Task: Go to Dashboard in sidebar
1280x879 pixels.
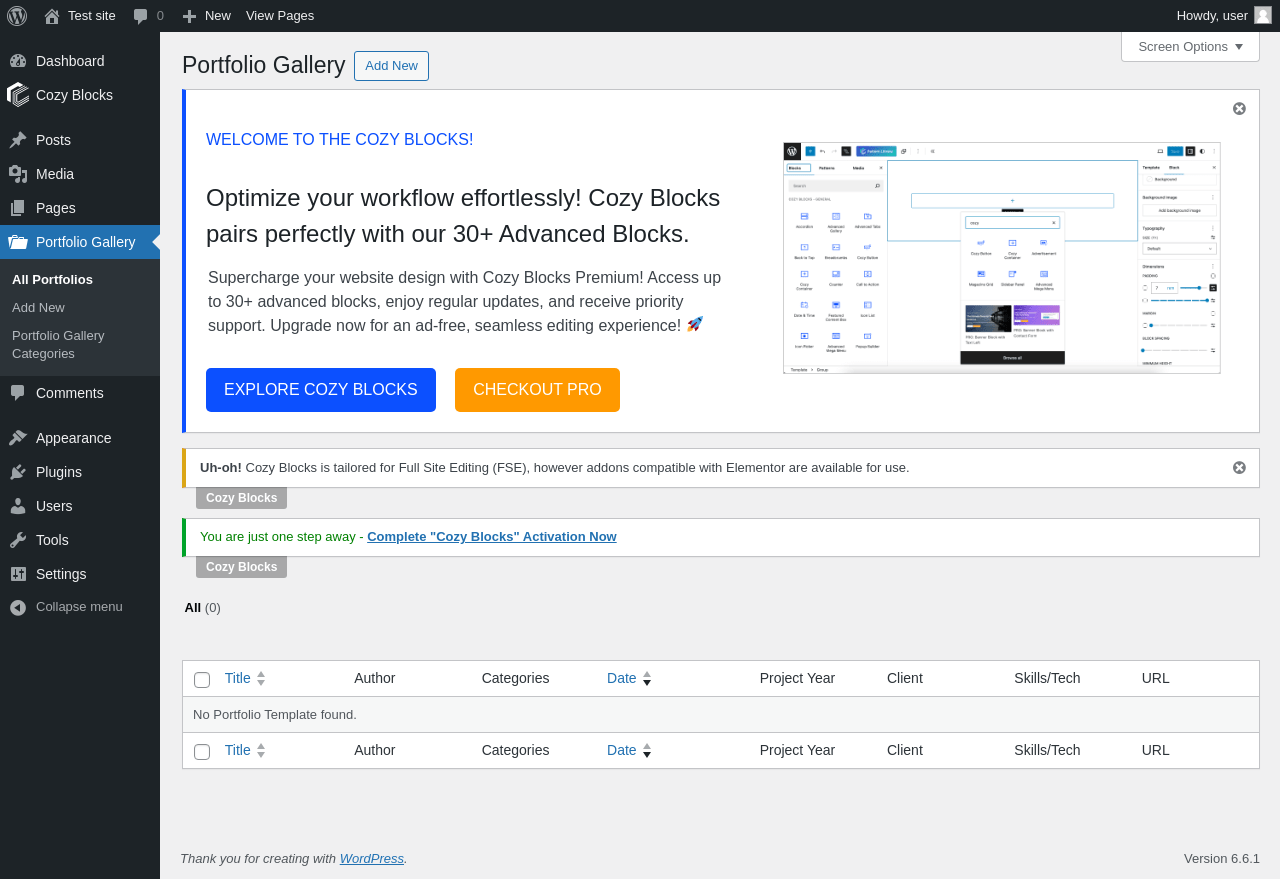Action: [80, 61]
